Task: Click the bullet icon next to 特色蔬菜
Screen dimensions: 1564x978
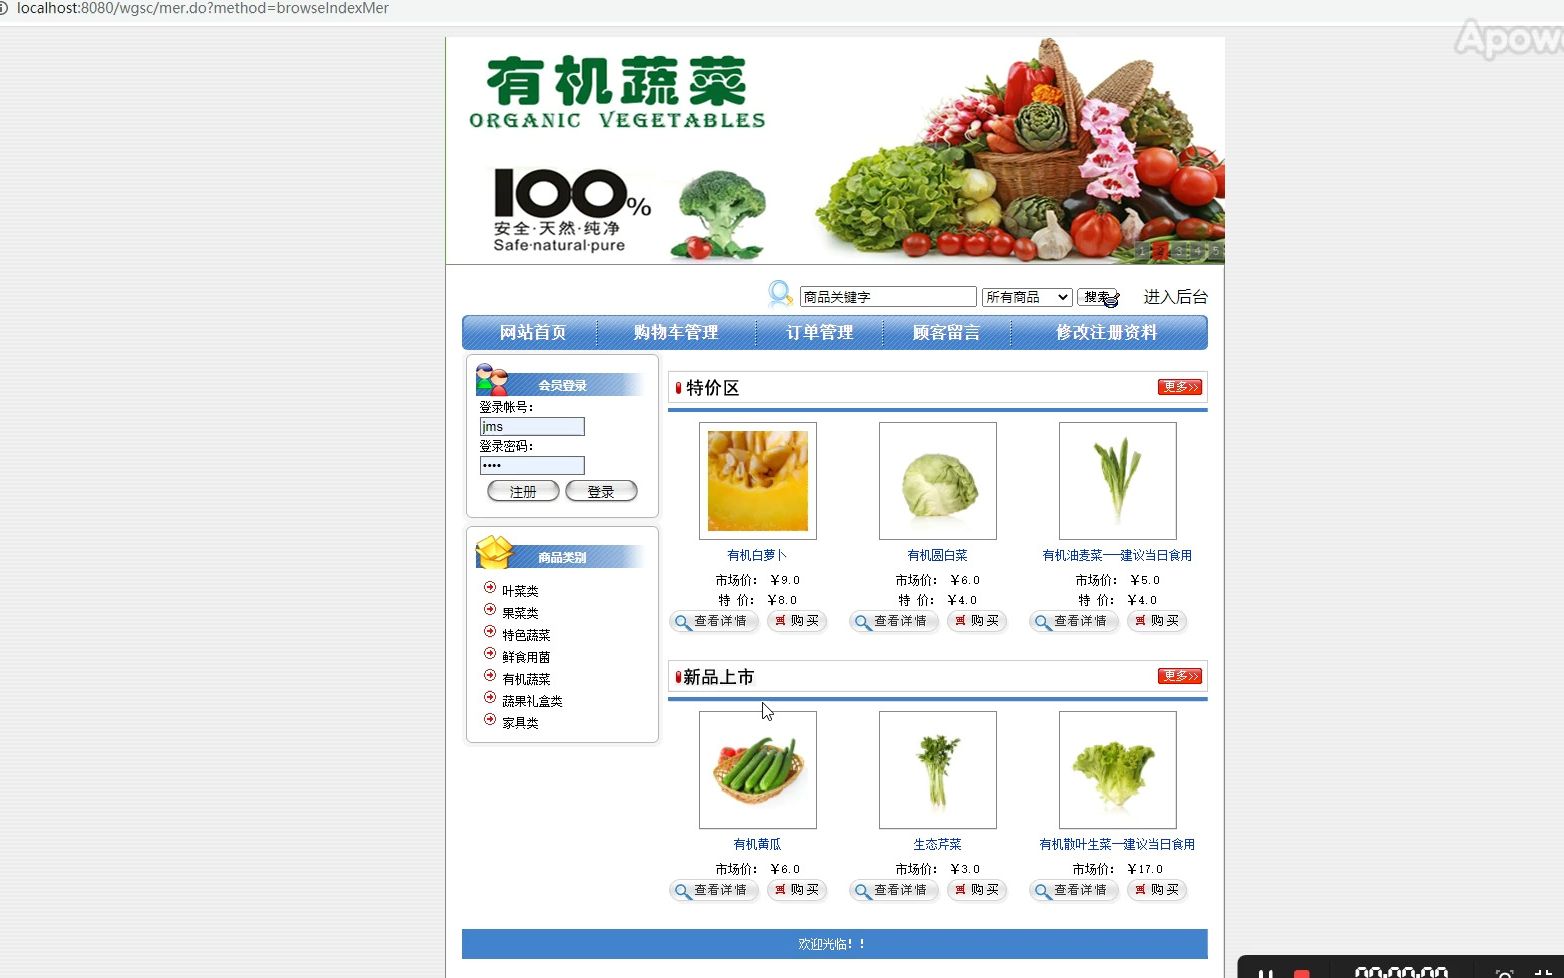Action: click(490, 632)
